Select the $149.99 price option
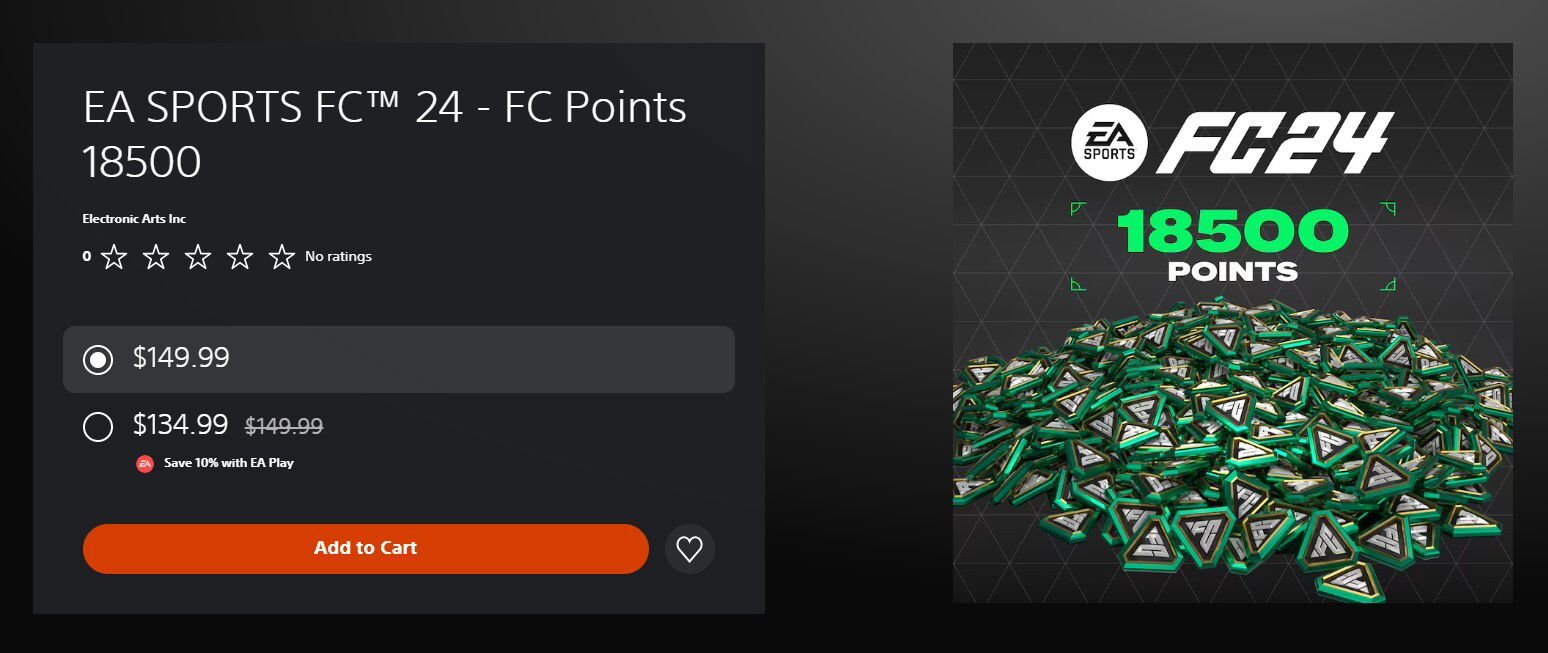 (x=98, y=359)
